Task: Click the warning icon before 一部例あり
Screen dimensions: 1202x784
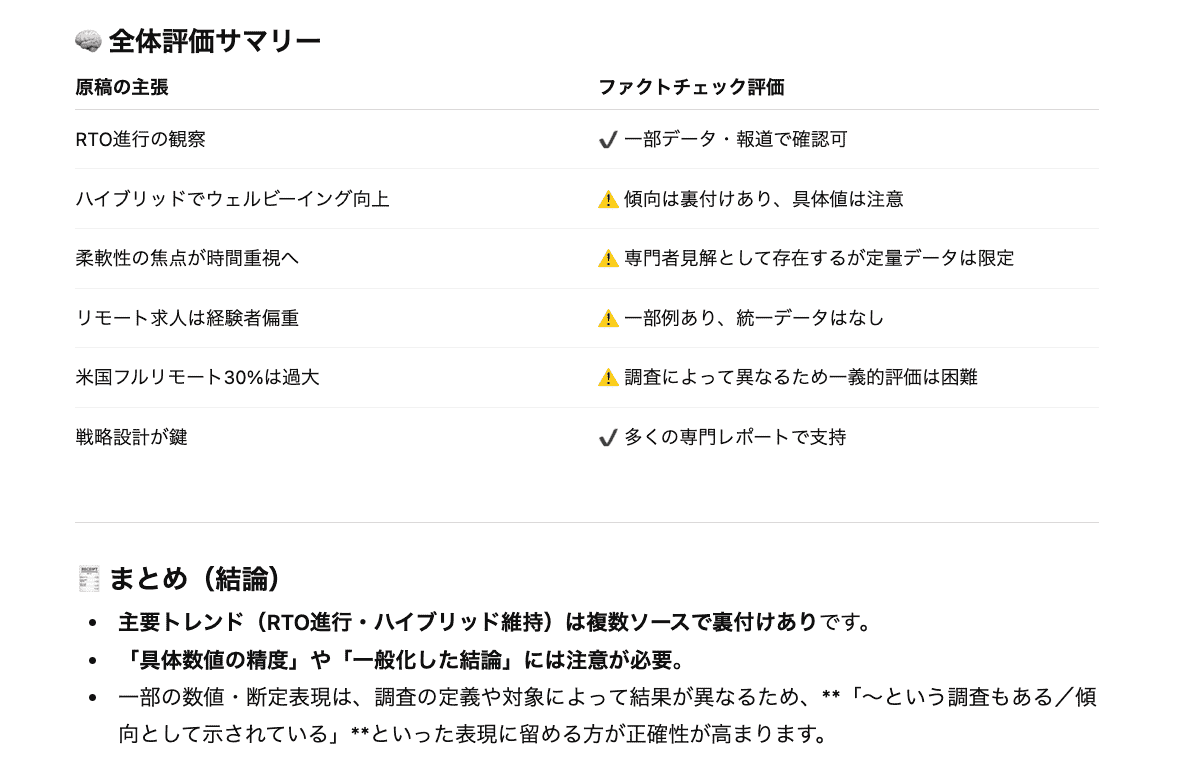Action: (x=608, y=319)
